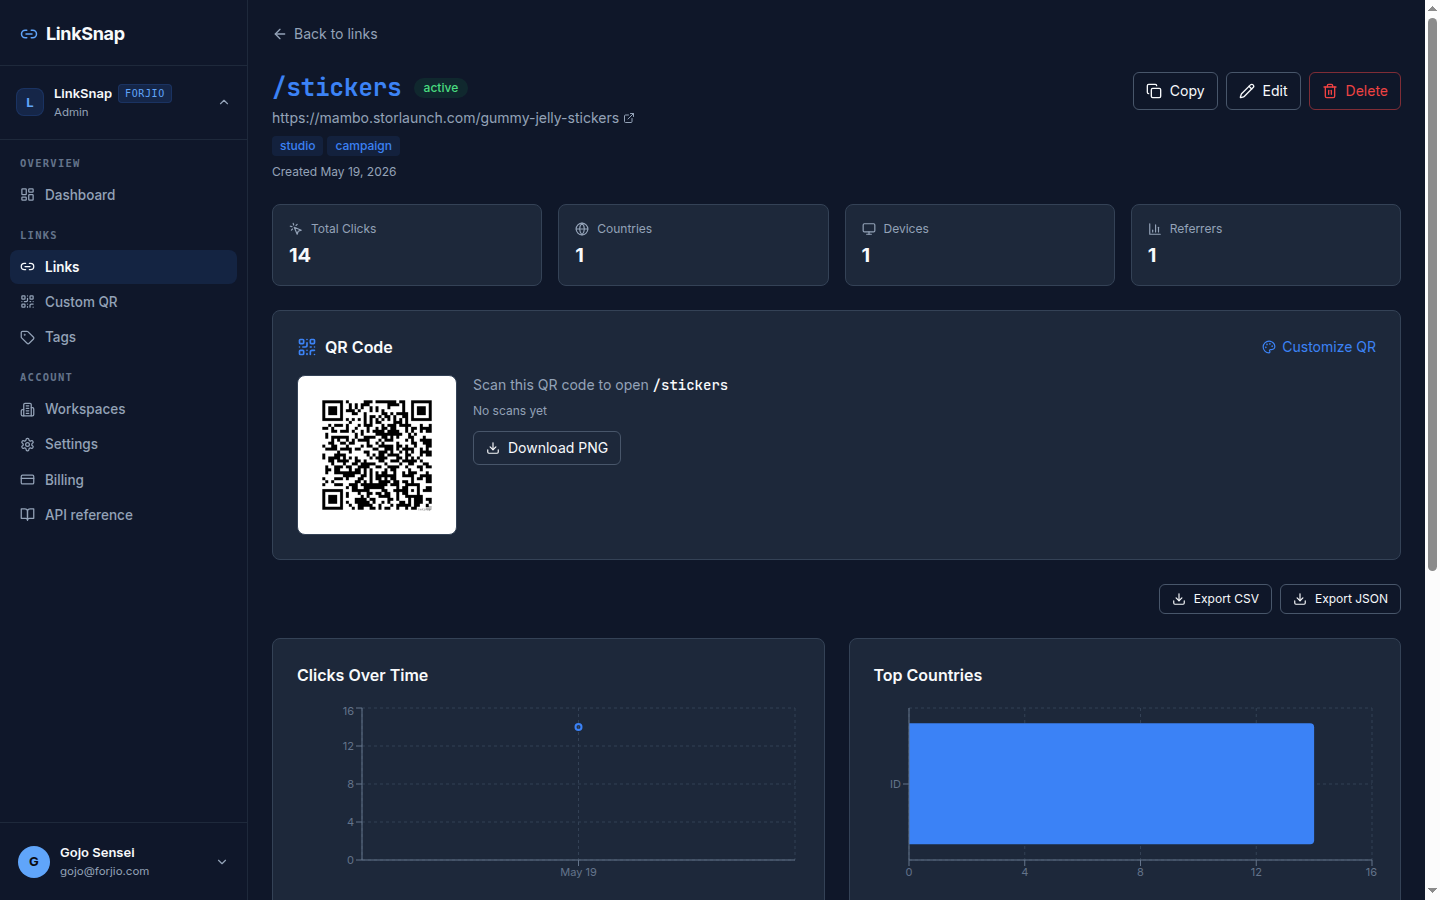Copy the /stickers short link

[1175, 91]
